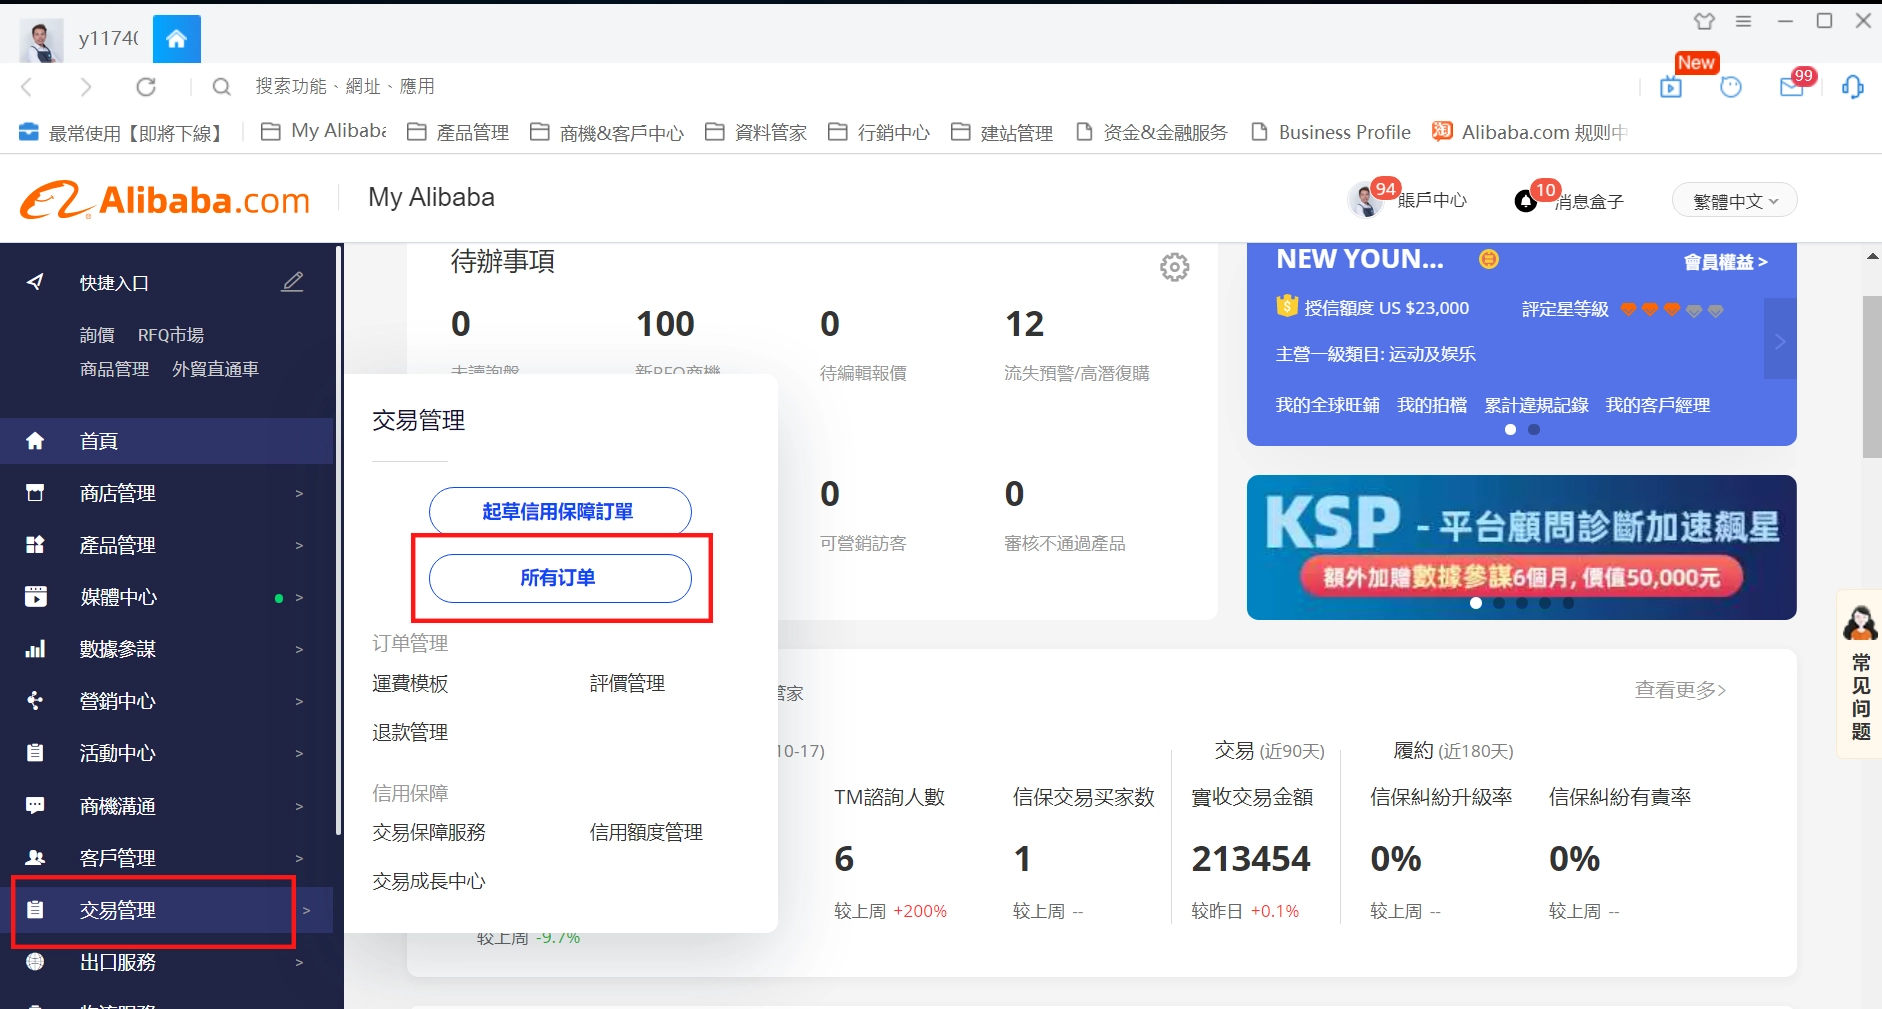The width and height of the screenshot is (1882, 1009).
Task: Open the 繁體中文 language dropdown
Action: (x=1734, y=201)
